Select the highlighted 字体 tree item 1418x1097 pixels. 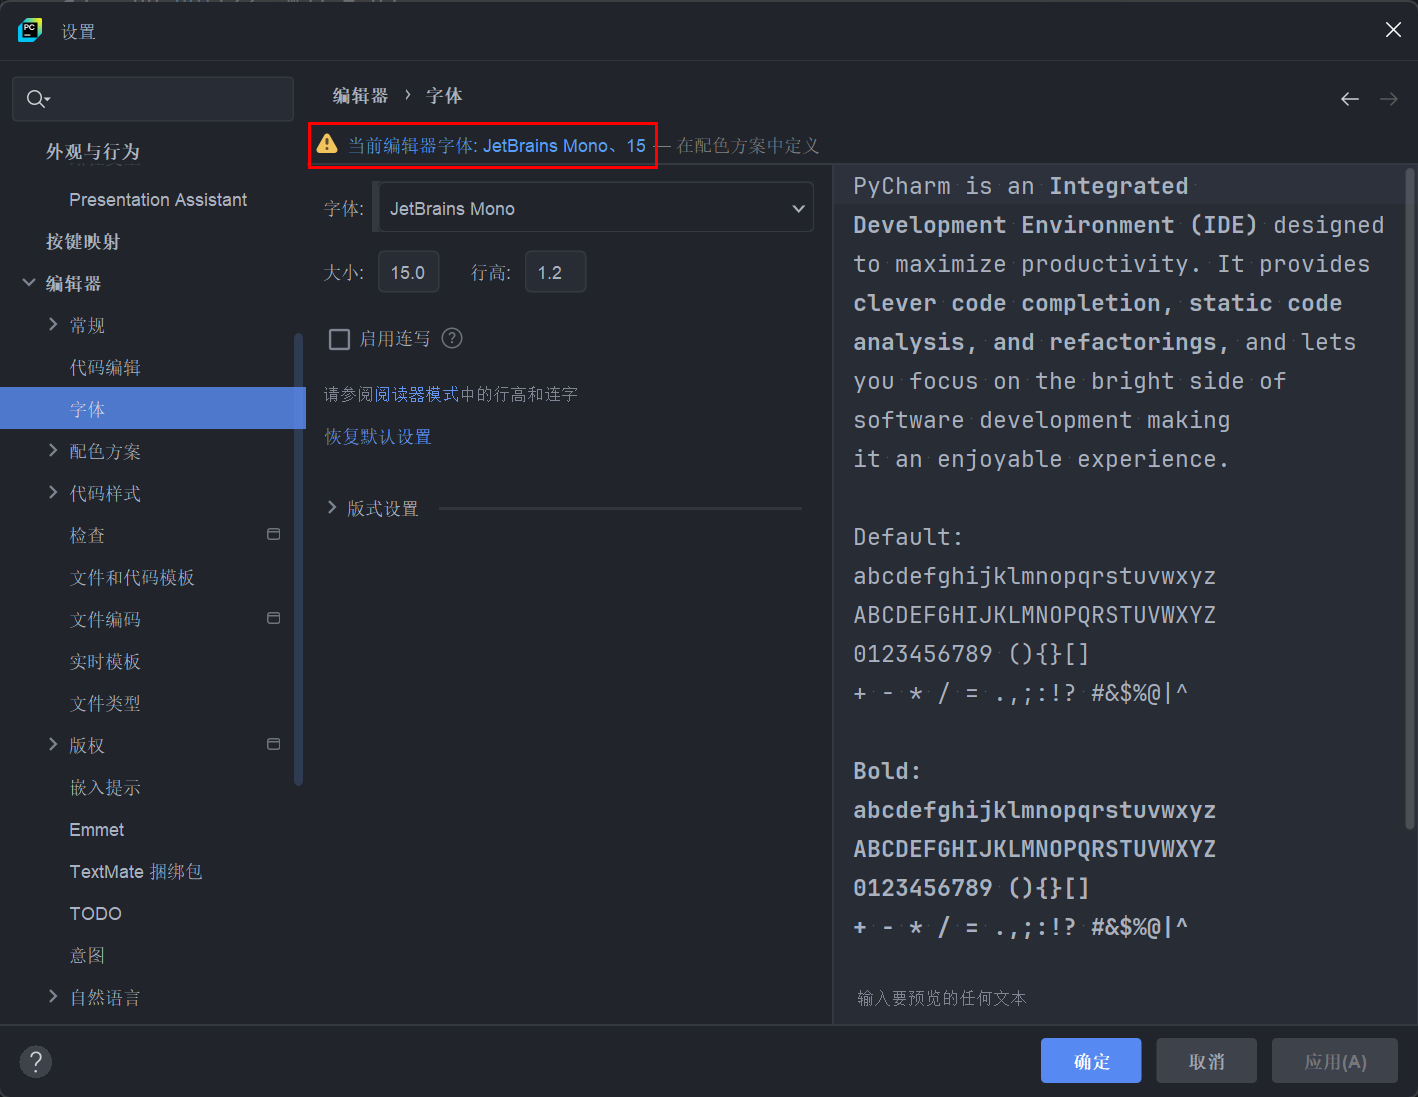[x=152, y=408]
